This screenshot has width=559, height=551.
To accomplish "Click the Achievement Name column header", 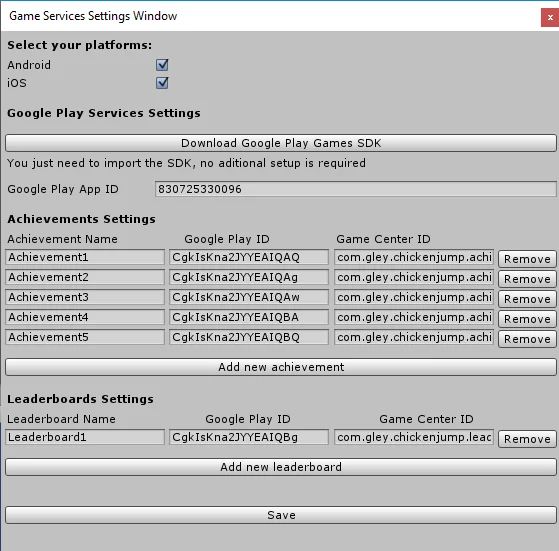I will (62, 239).
